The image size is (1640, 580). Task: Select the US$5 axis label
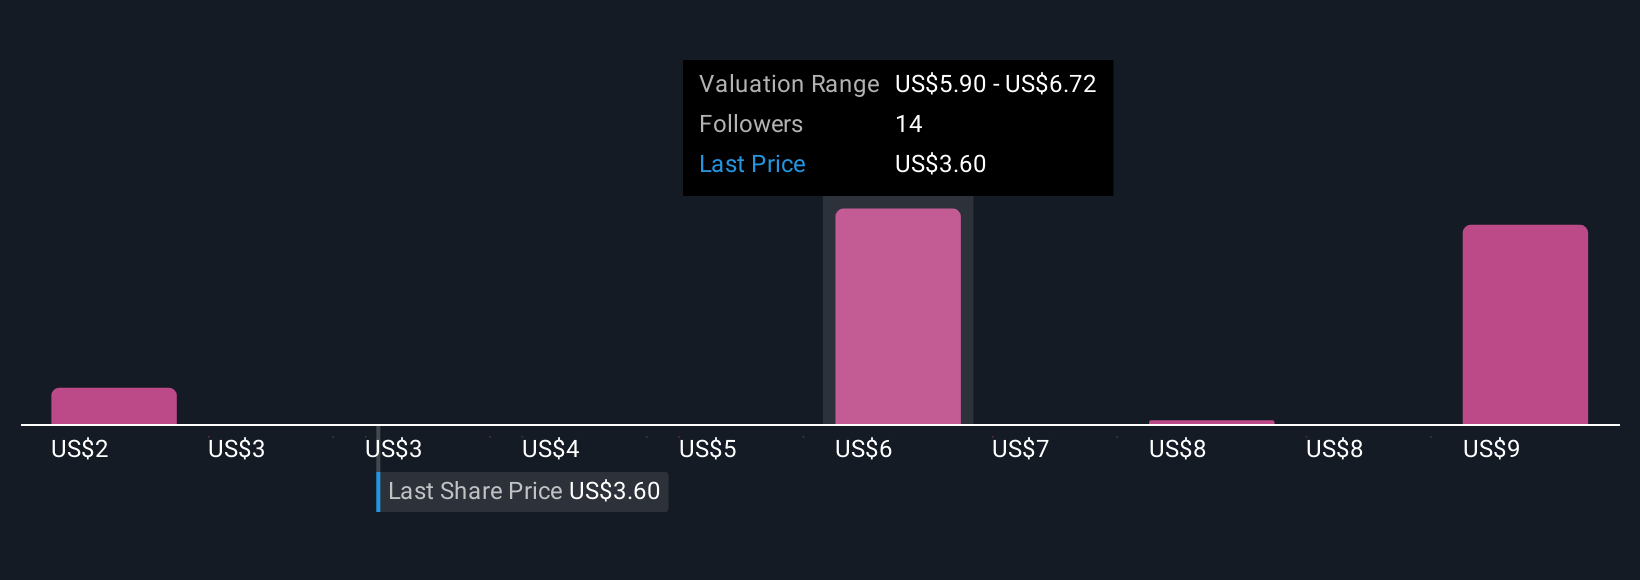tap(708, 449)
